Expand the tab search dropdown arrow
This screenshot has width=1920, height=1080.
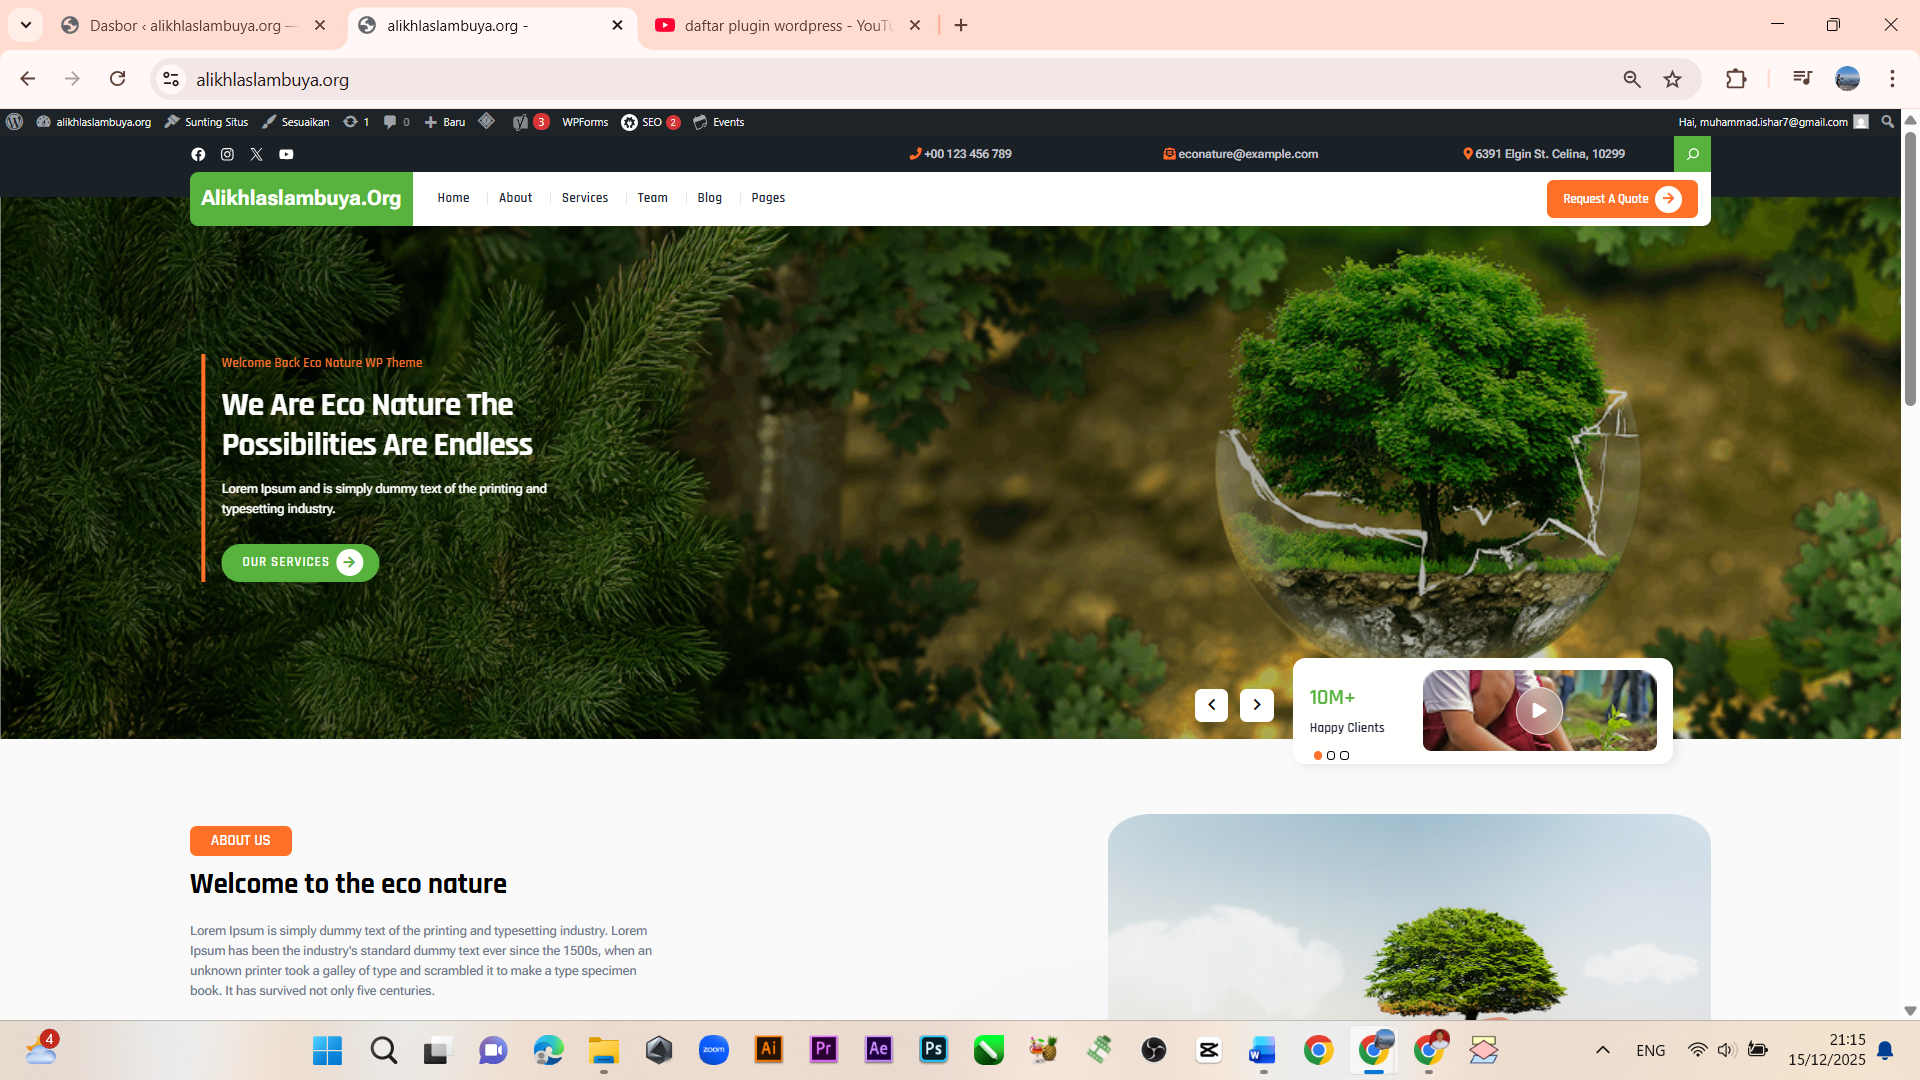(26, 25)
